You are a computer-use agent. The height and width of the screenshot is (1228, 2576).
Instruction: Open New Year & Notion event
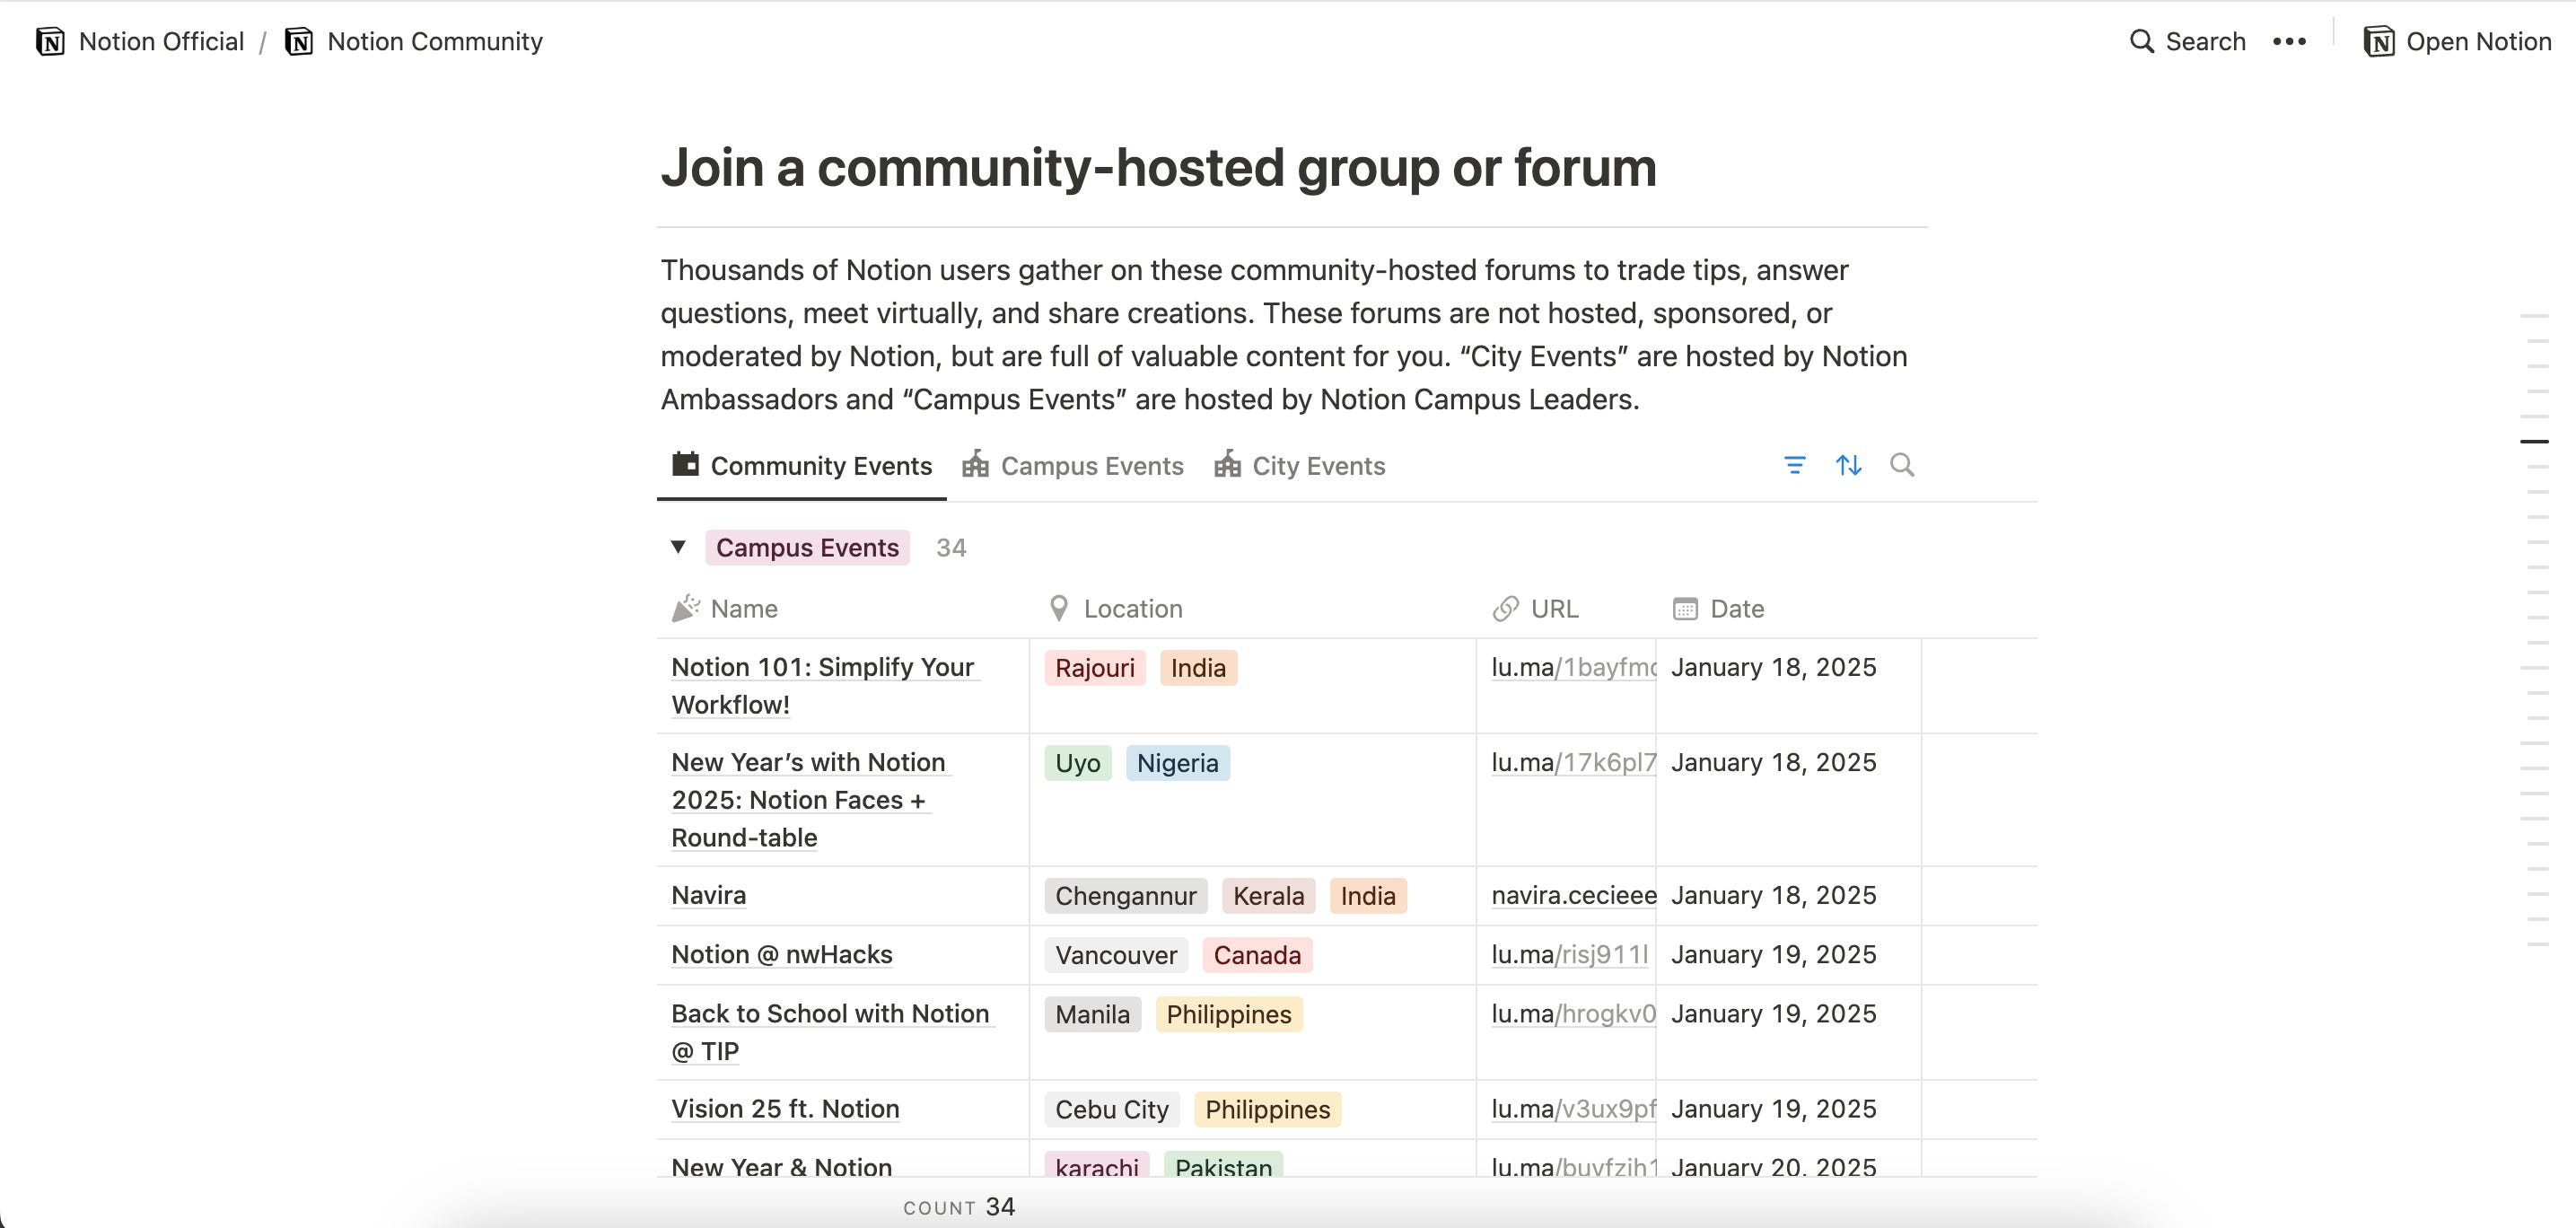[782, 1166]
